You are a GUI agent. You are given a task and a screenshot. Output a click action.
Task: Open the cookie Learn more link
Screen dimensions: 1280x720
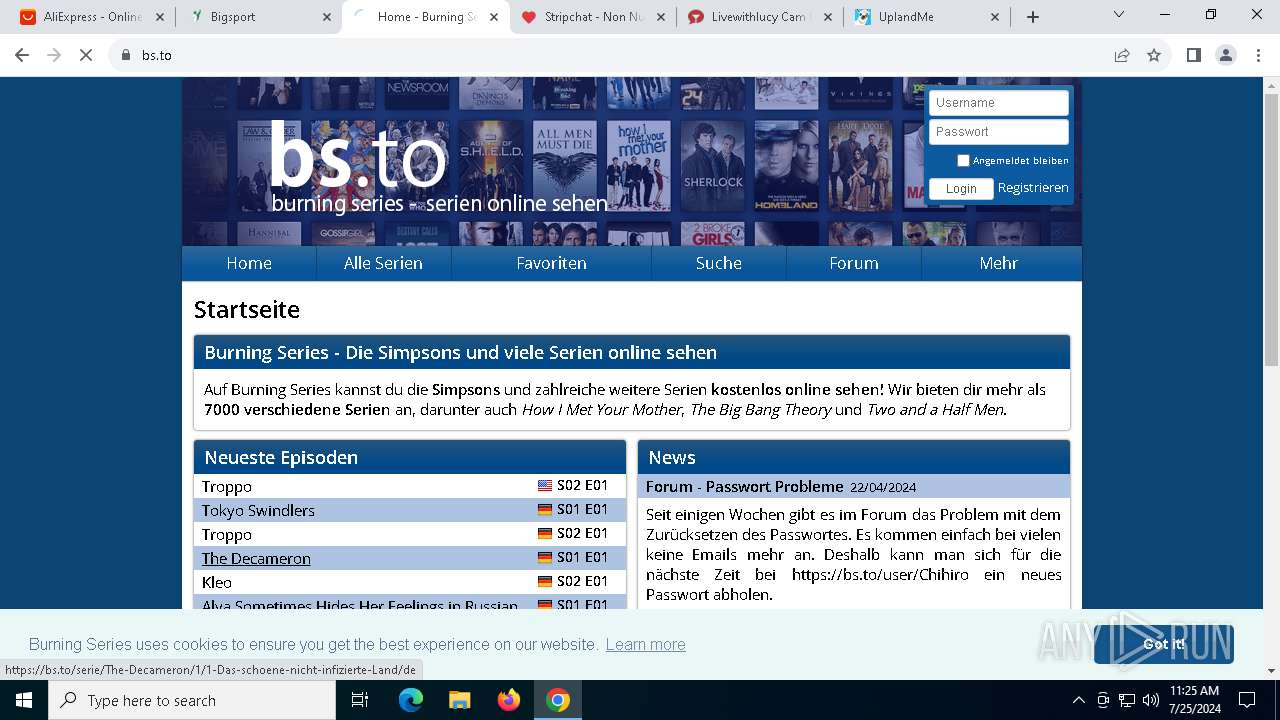(645, 644)
